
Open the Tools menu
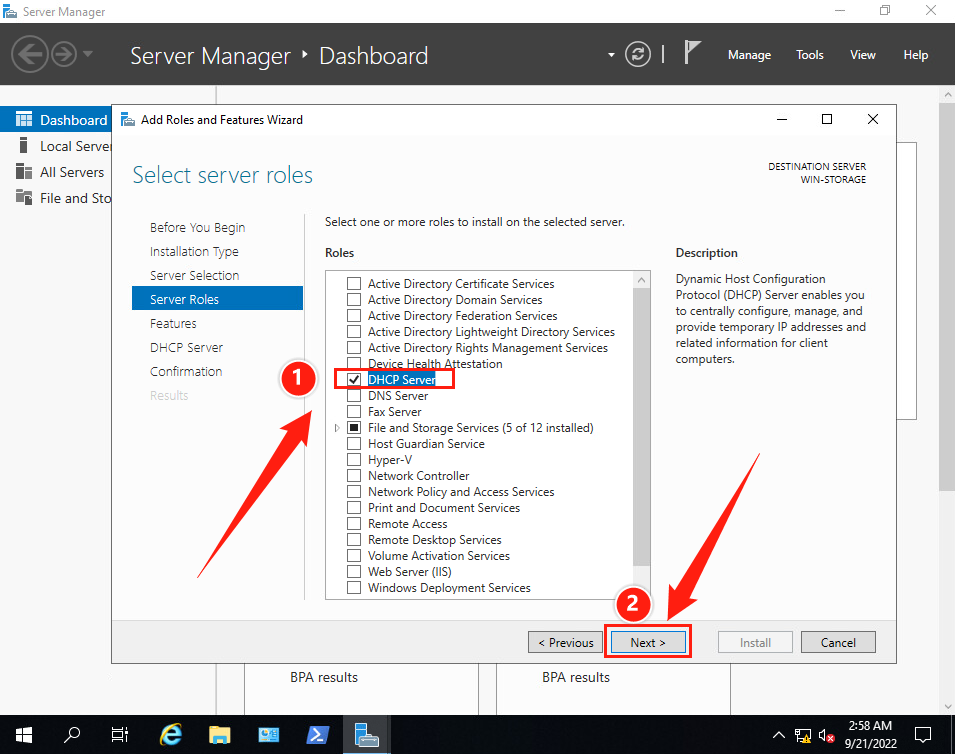[x=809, y=55]
